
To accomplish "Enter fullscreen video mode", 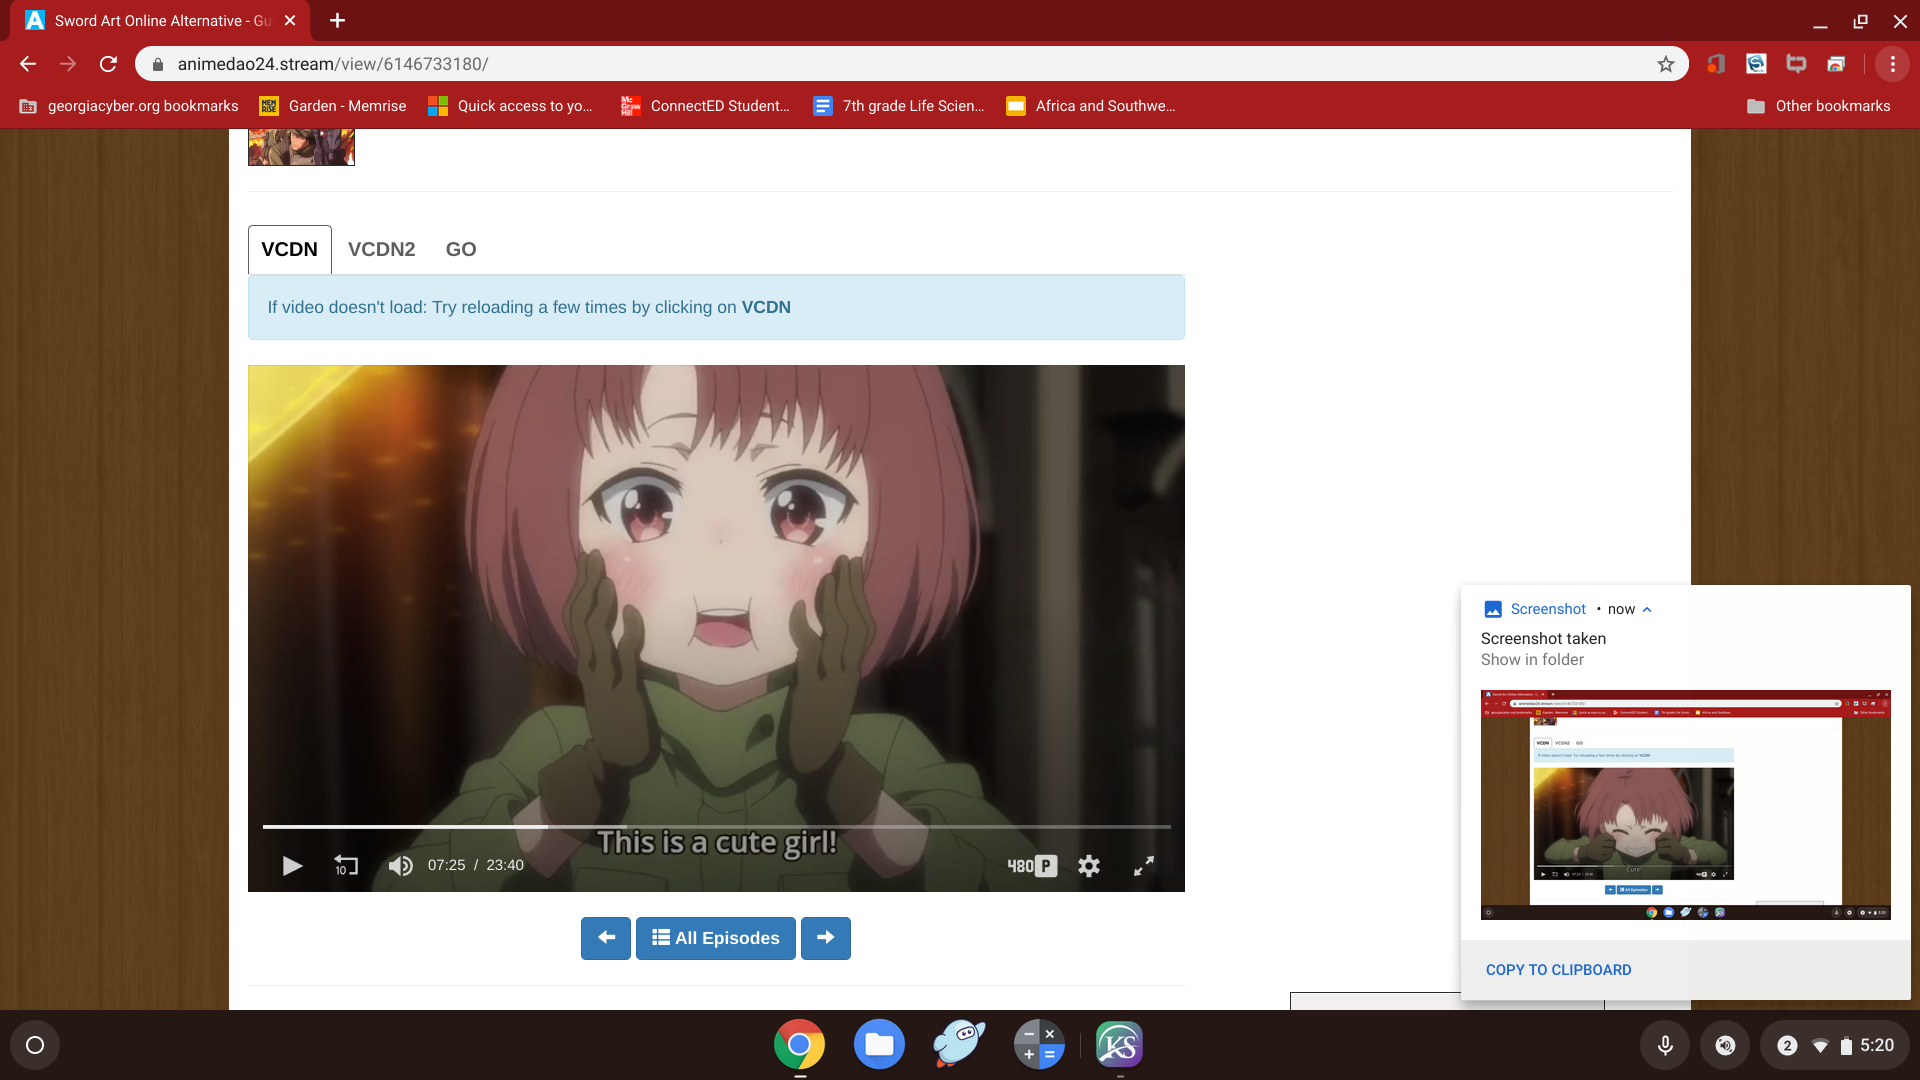I will pos(1144,866).
